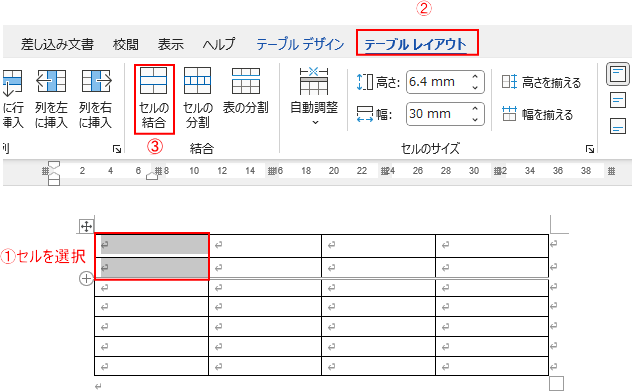Viewport: 632px width, 391px height.
Task: Open the 自動調整 (AutoFit) dropdown
Action: pos(314,97)
